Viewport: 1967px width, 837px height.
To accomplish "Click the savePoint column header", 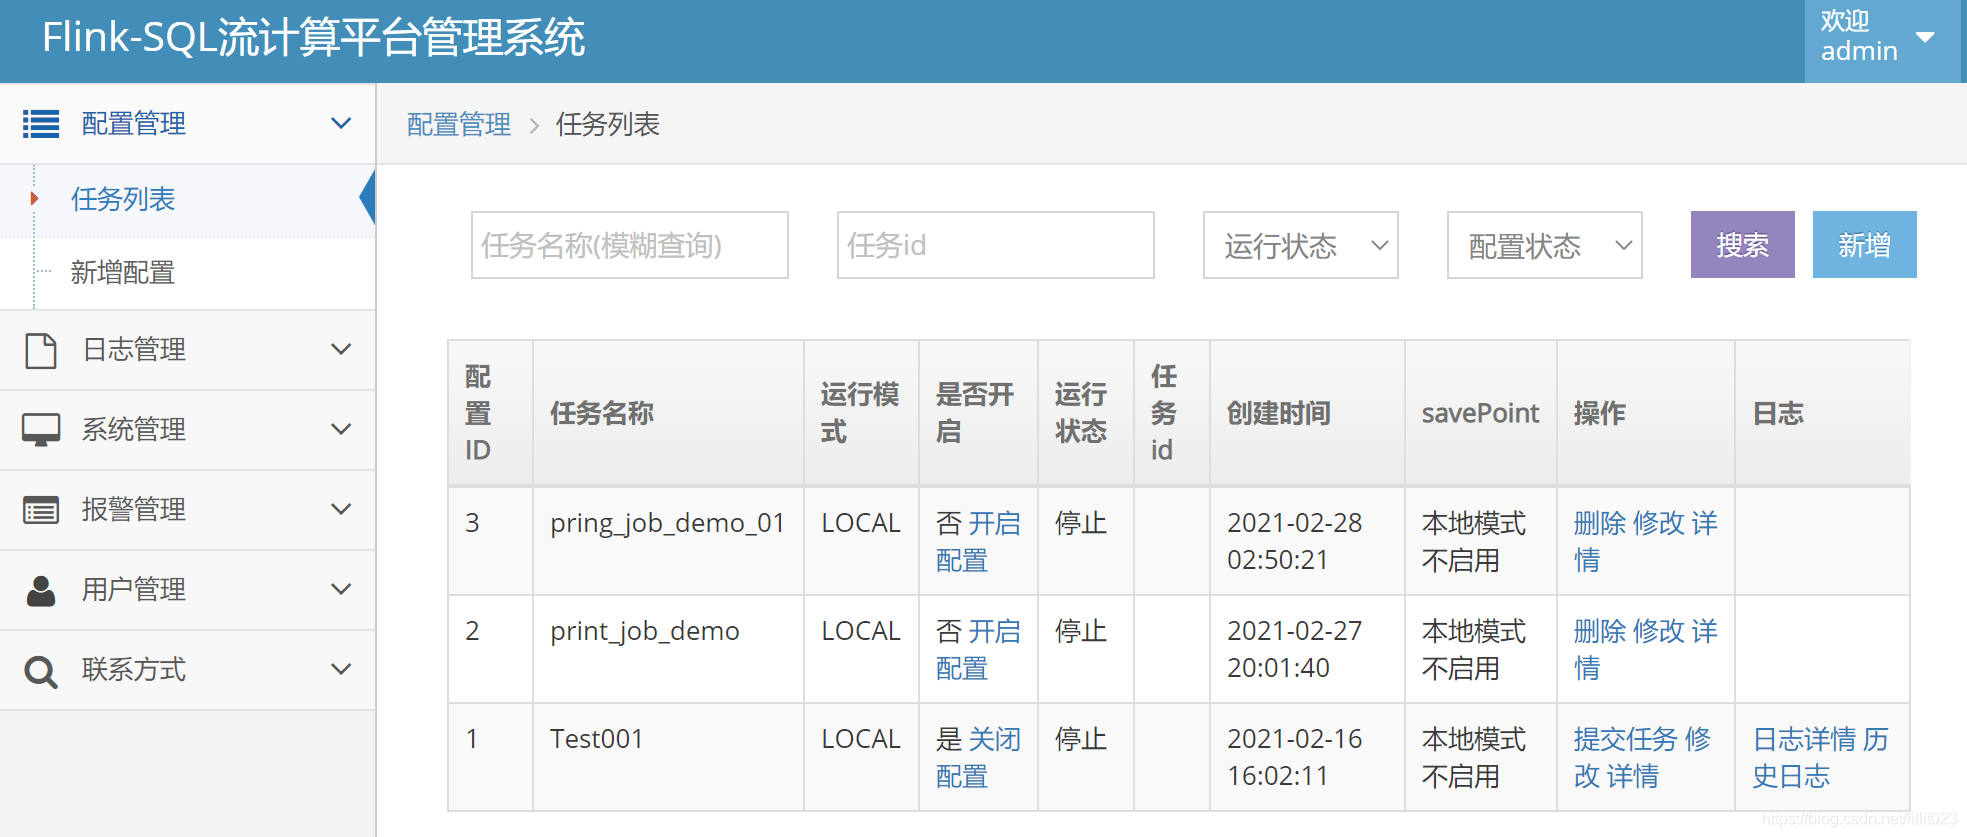I will 1480,414.
